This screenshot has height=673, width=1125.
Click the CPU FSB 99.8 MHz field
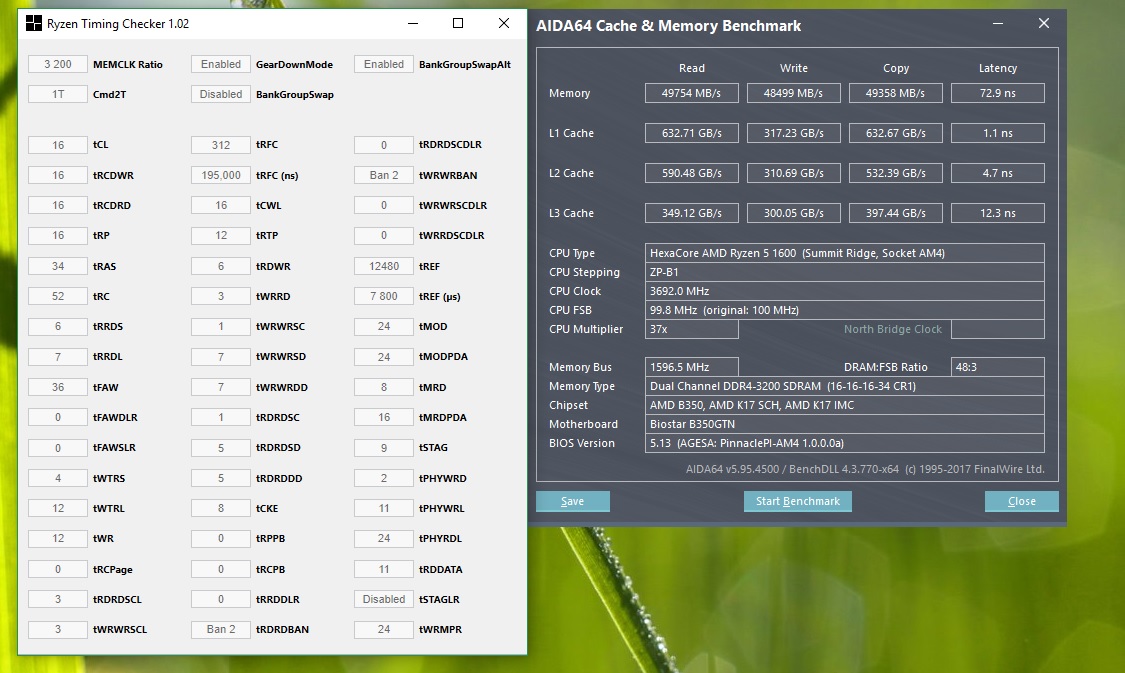[x=844, y=310]
